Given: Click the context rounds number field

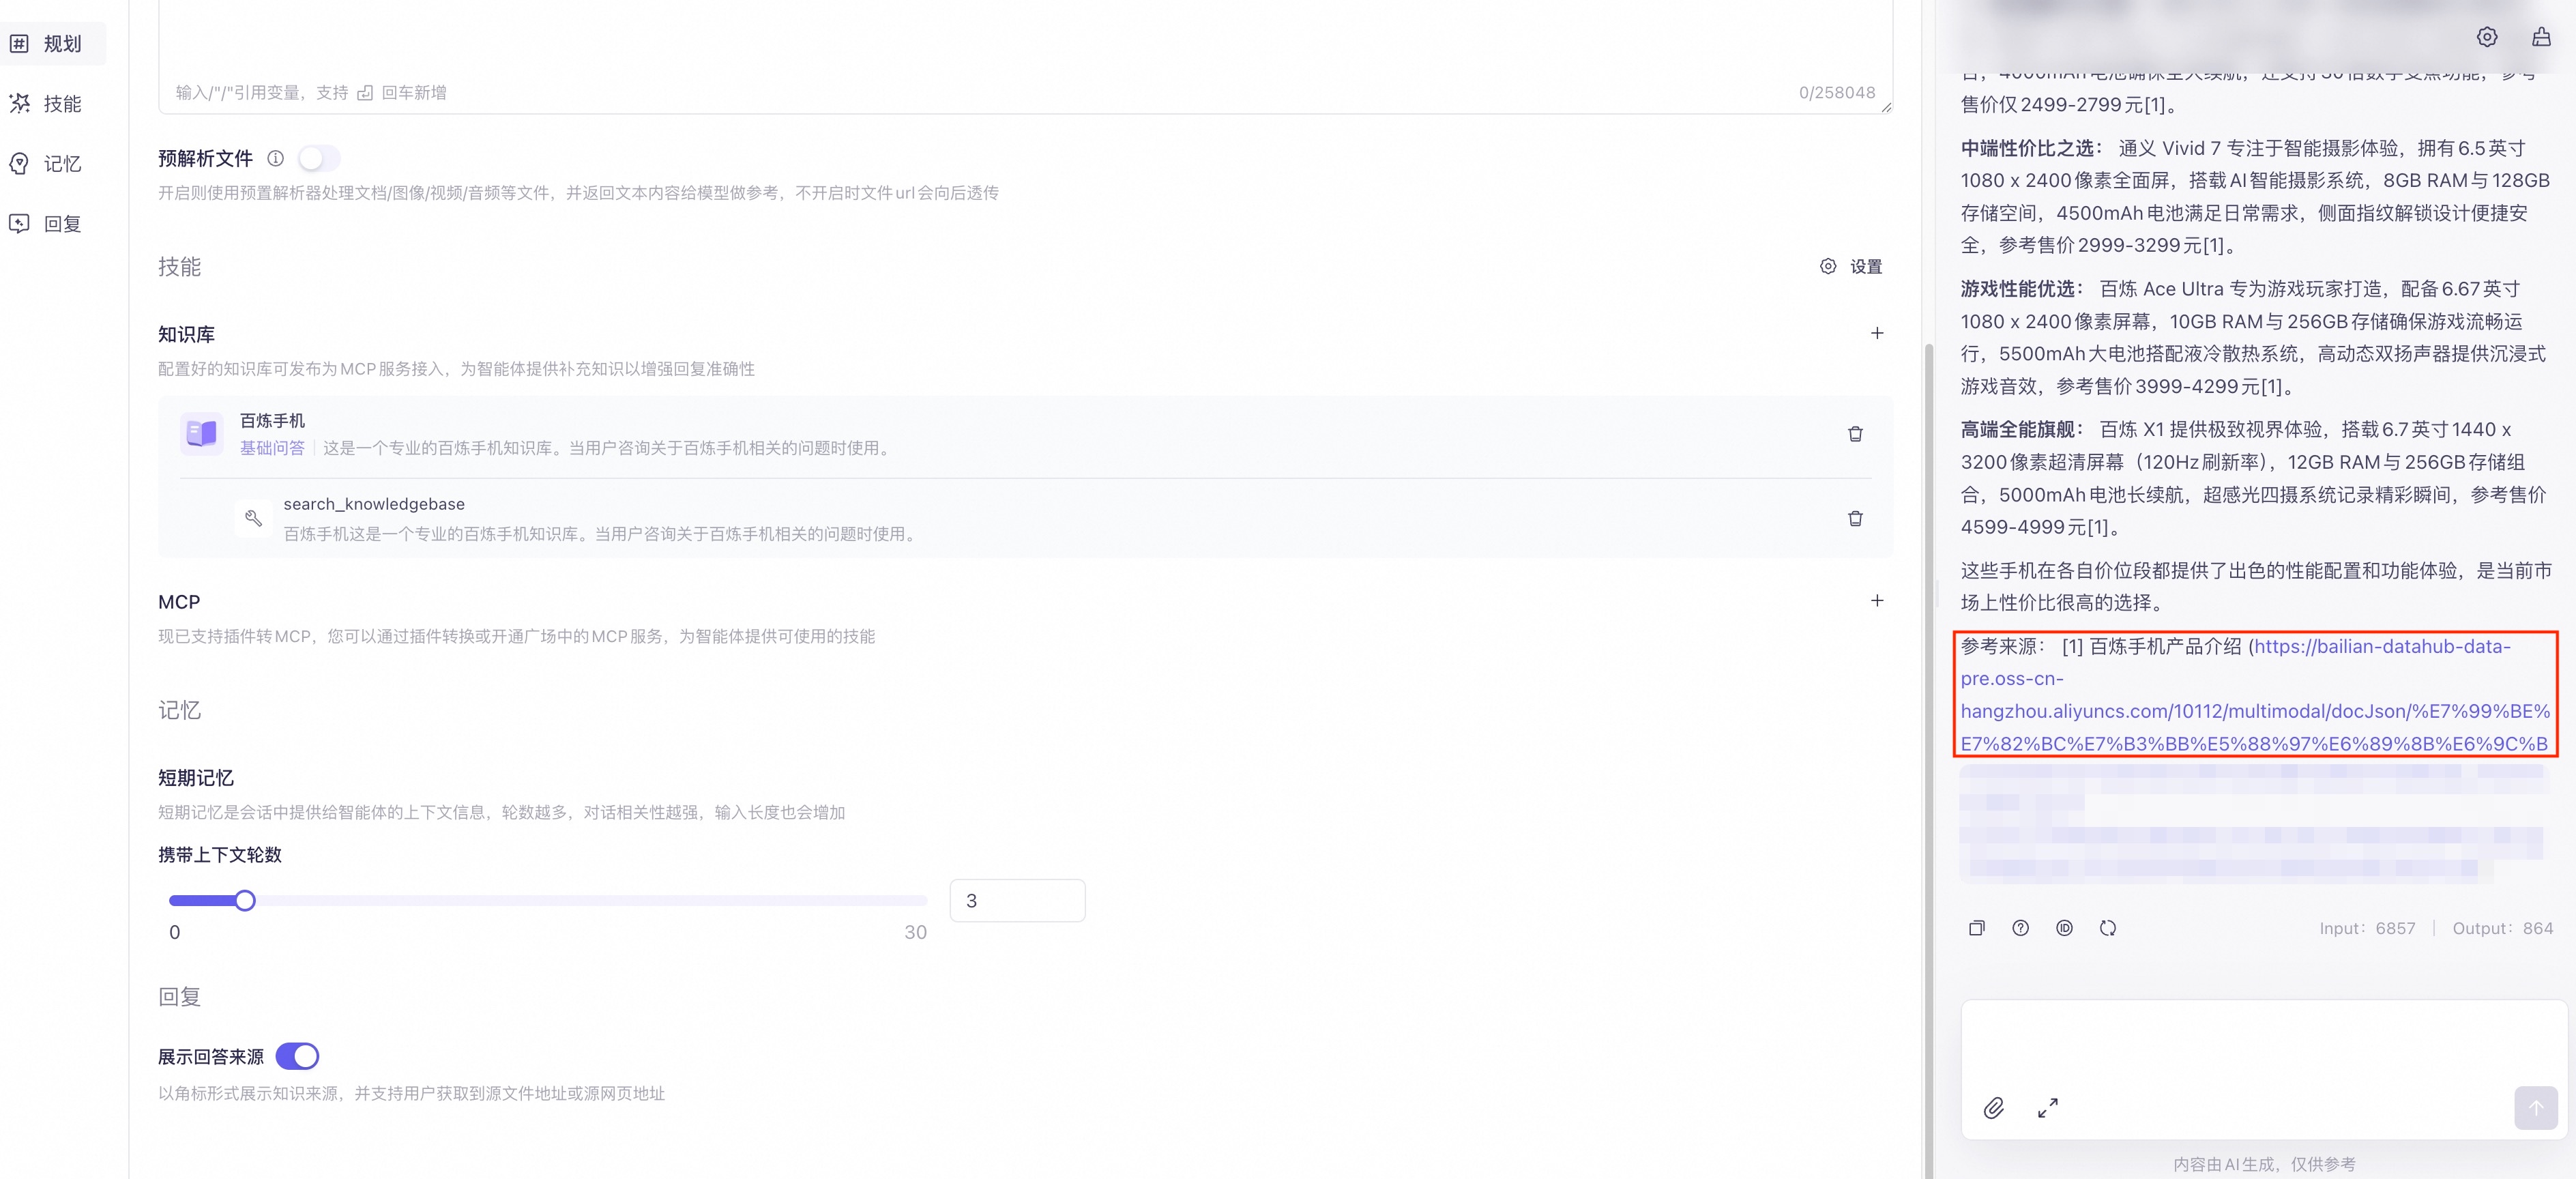Looking at the screenshot, I should pos(1016,901).
